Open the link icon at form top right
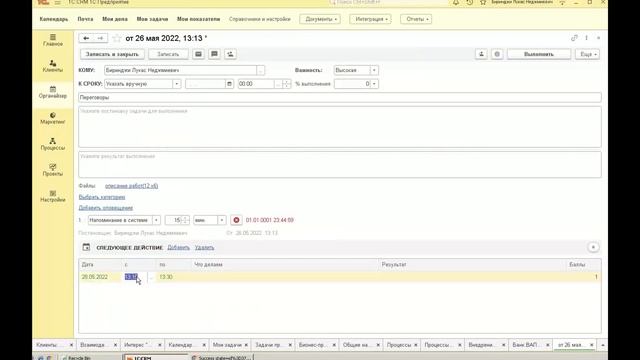This screenshot has height=360, width=640. pyautogui.click(x=574, y=38)
